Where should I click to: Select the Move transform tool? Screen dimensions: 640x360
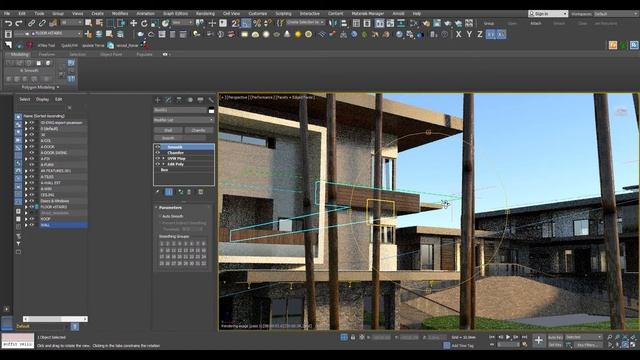(x=133, y=23)
